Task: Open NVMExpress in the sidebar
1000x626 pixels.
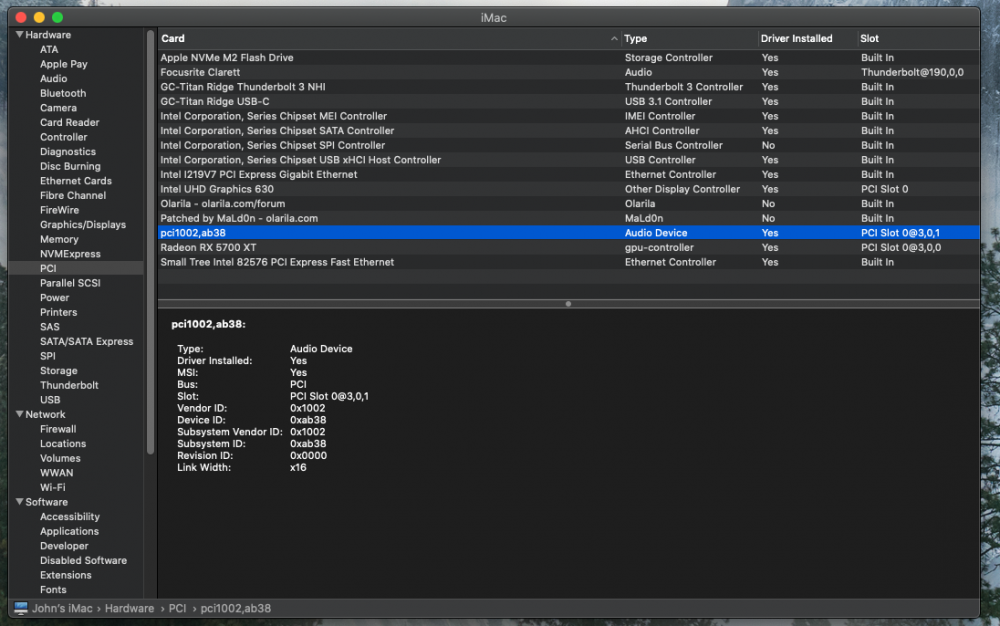Action: pos(70,254)
